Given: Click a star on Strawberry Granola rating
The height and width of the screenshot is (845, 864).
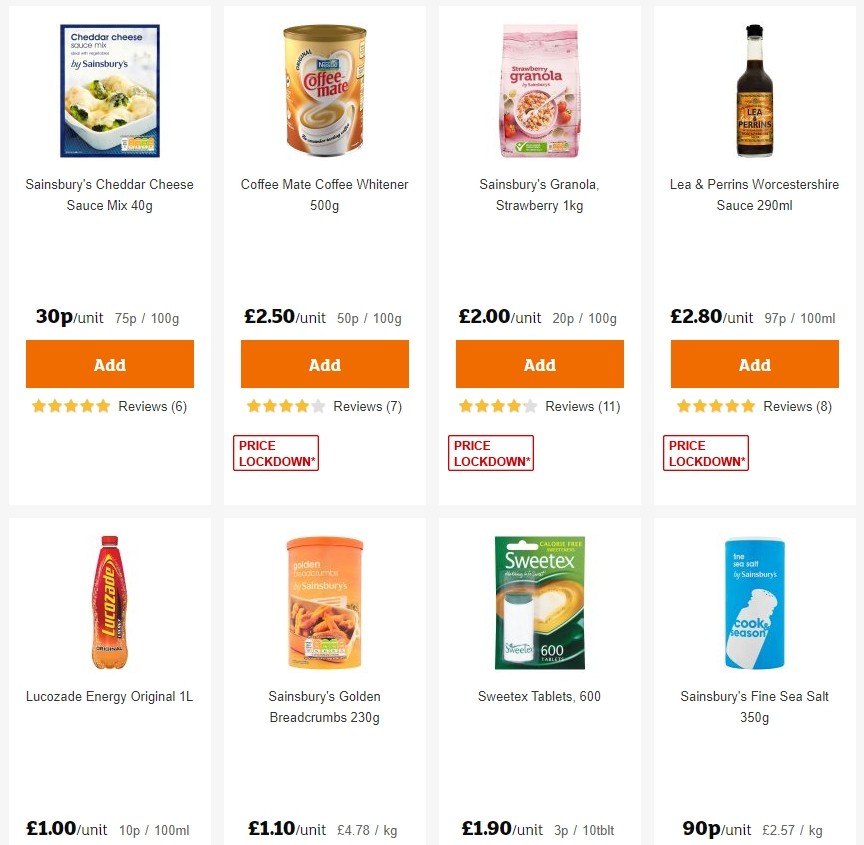Looking at the screenshot, I should [x=481, y=406].
